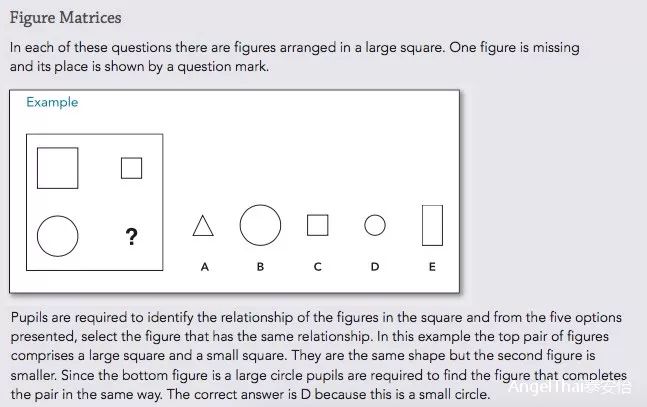Screen dimensions: 647x407
Task: Choose the small square option C
Action: [x=318, y=225]
